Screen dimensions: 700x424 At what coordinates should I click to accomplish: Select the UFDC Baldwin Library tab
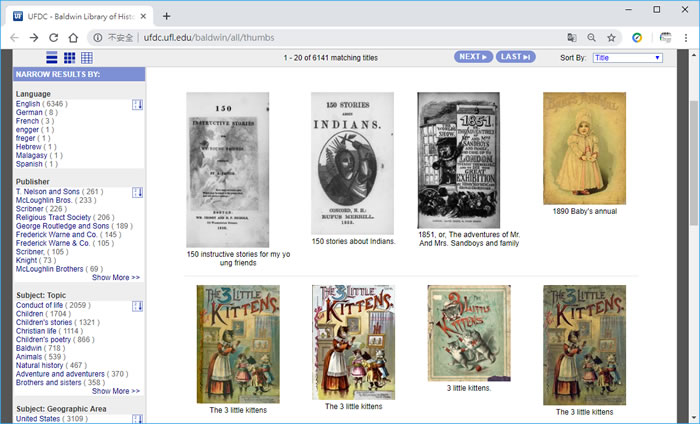(79, 16)
